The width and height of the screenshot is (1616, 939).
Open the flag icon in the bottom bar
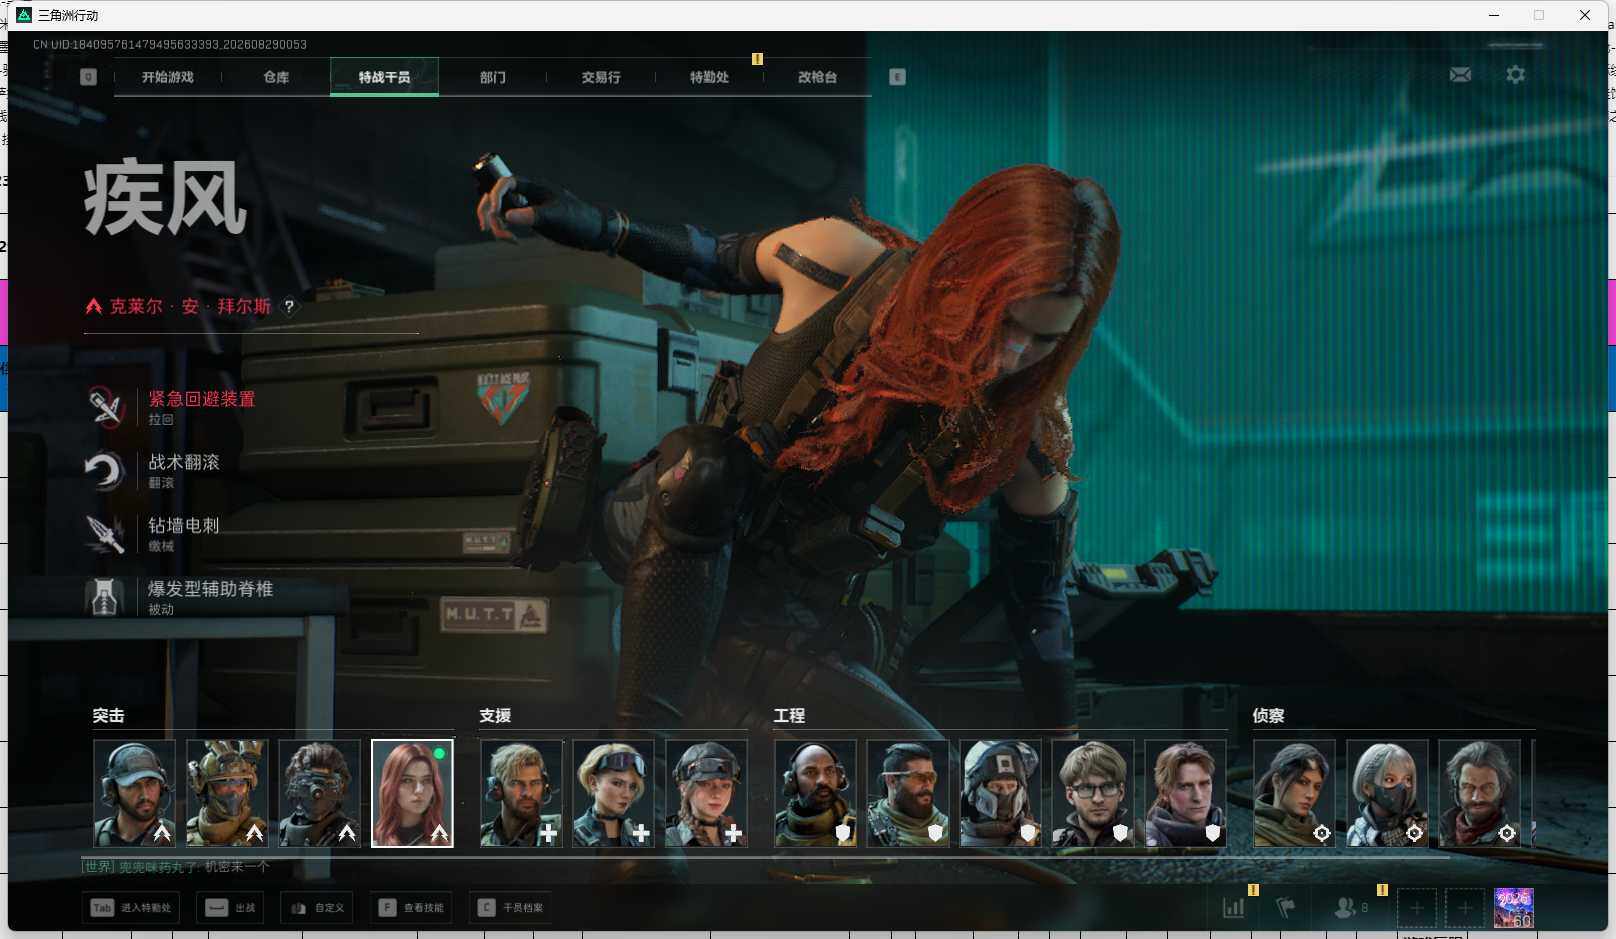(1286, 907)
